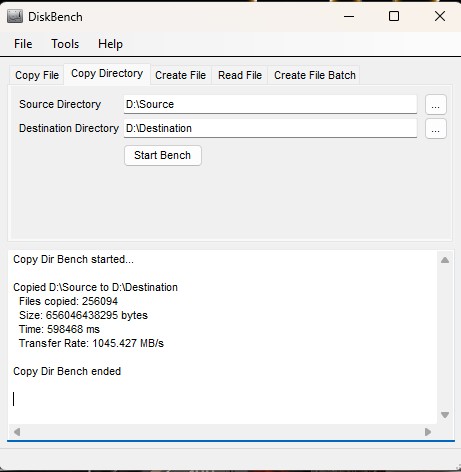The image size is (461, 472).
Task: Click the 'Transfer Rate: 1045.427 MB/s' line
Action: [x=91, y=343]
